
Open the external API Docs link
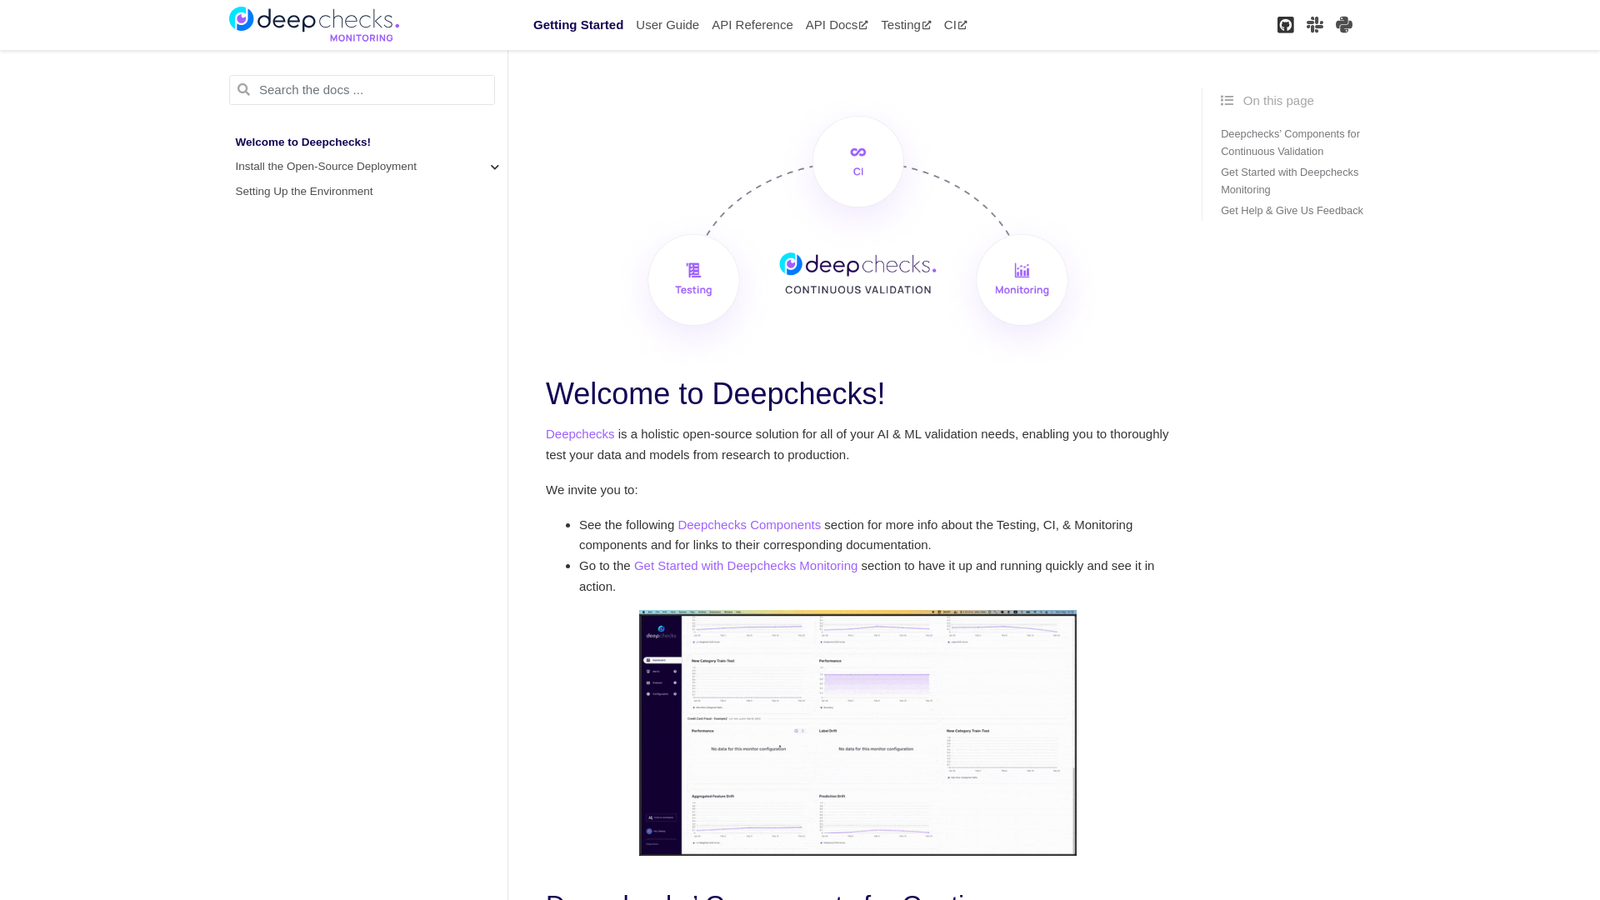click(x=837, y=25)
